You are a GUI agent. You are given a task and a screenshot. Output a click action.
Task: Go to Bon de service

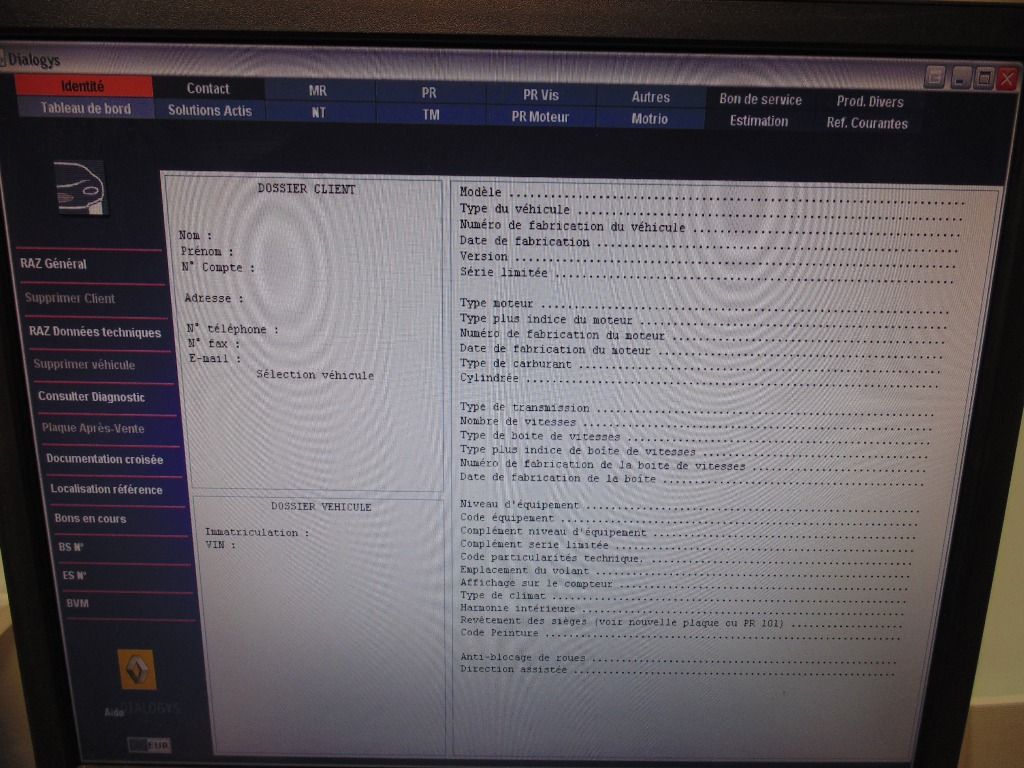coord(760,99)
